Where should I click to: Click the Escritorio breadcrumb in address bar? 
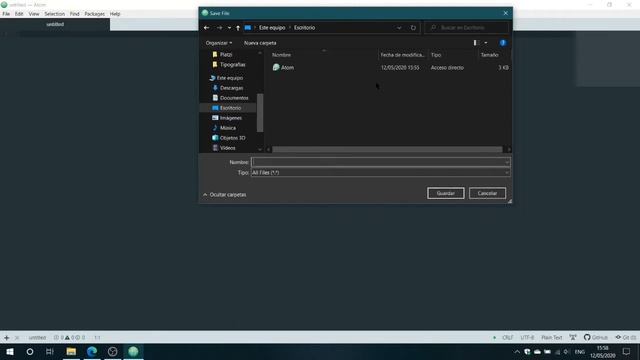304,28
